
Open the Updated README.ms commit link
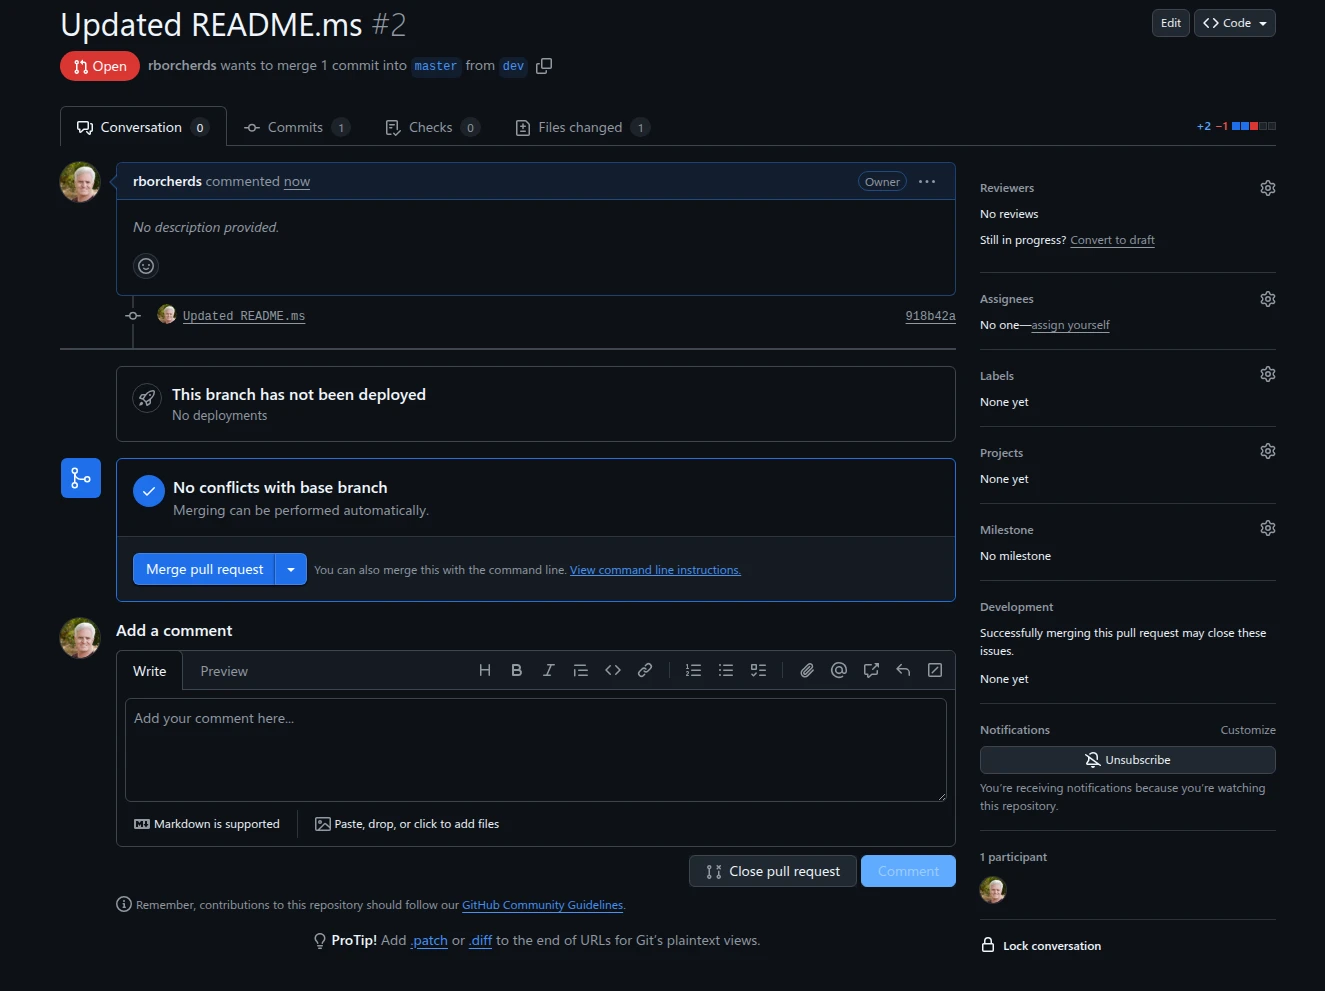(244, 316)
